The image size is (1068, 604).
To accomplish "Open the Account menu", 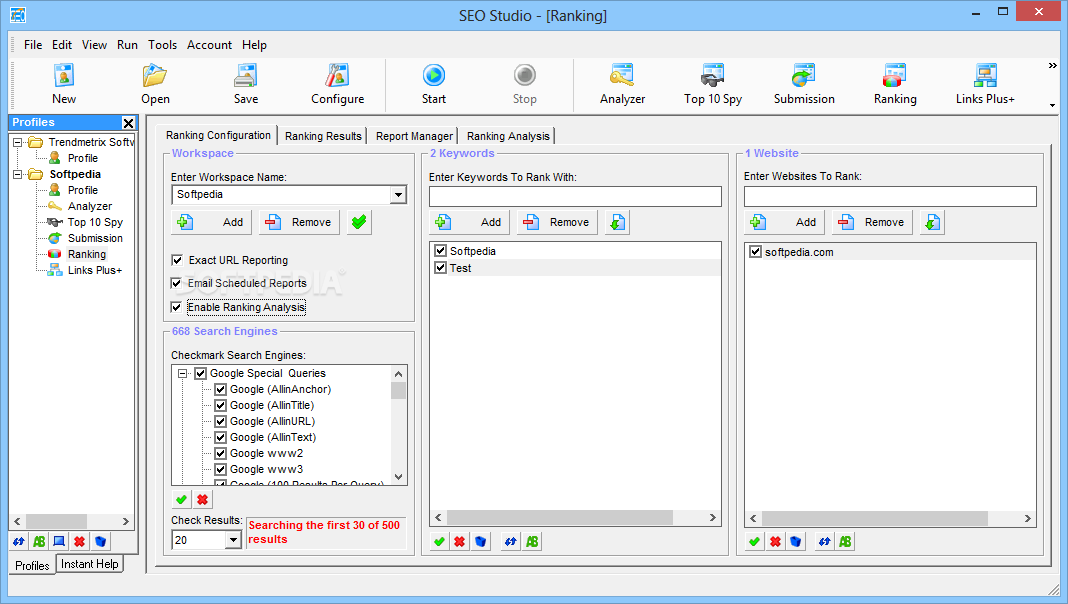I will tap(210, 45).
